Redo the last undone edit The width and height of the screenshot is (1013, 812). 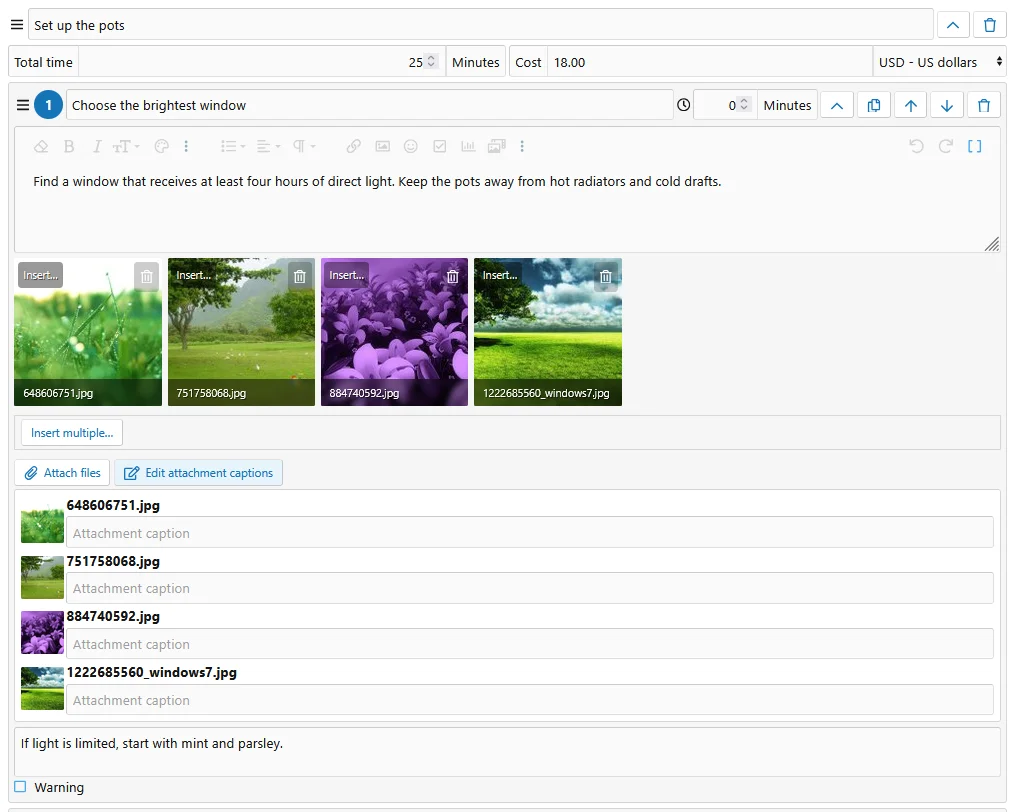(x=946, y=147)
